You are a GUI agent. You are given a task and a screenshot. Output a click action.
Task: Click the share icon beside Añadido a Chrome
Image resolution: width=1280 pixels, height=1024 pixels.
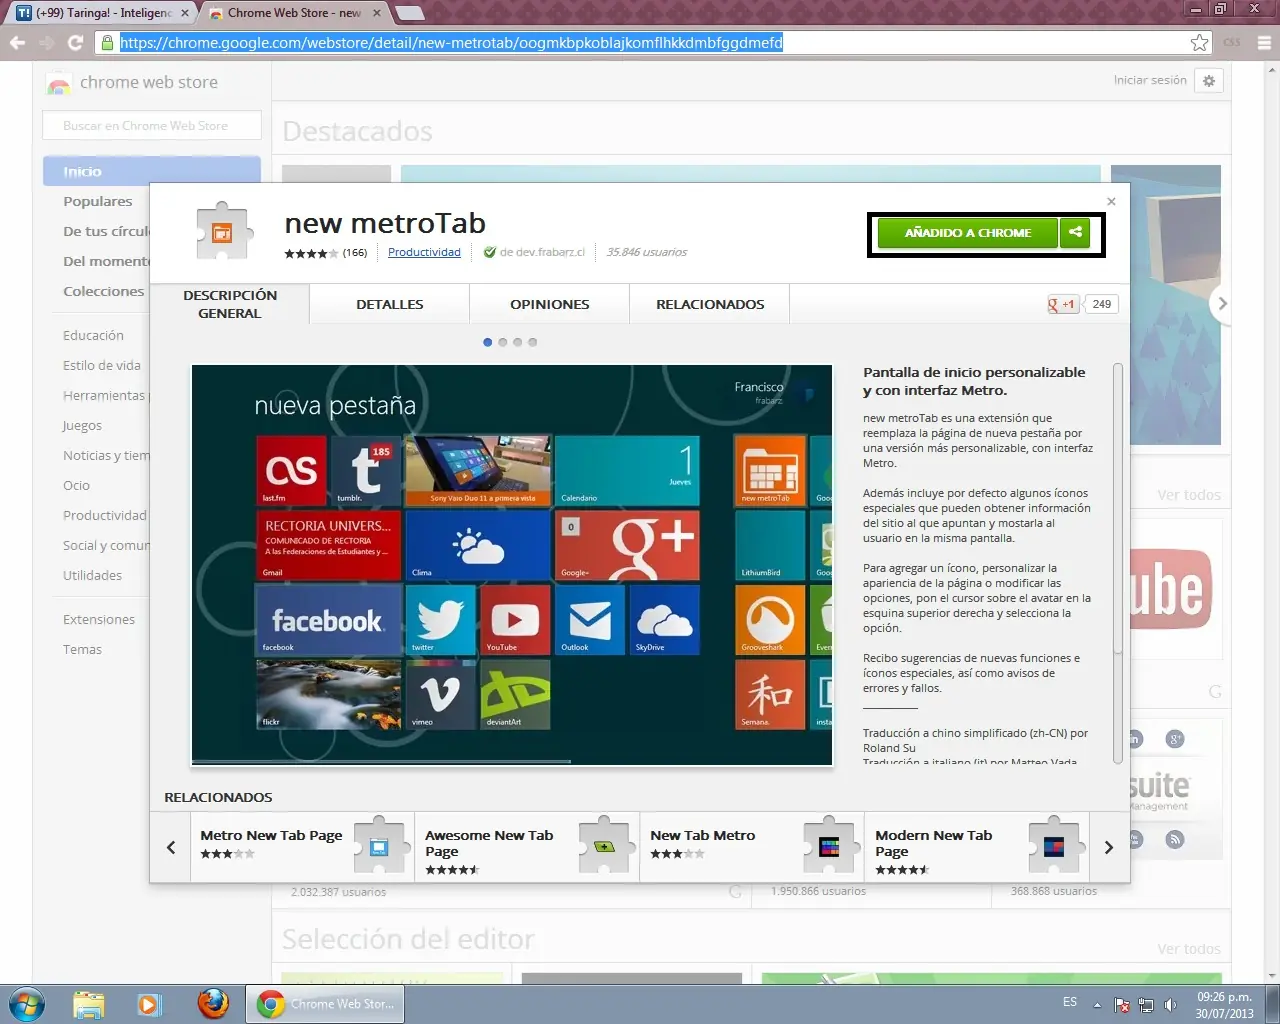click(x=1075, y=232)
